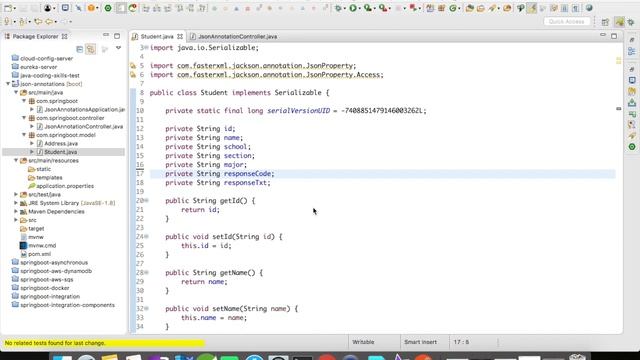Toggle Mark Occurrences toolbar button
The height and width of the screenshot is (360, 640).
(531, 8)
